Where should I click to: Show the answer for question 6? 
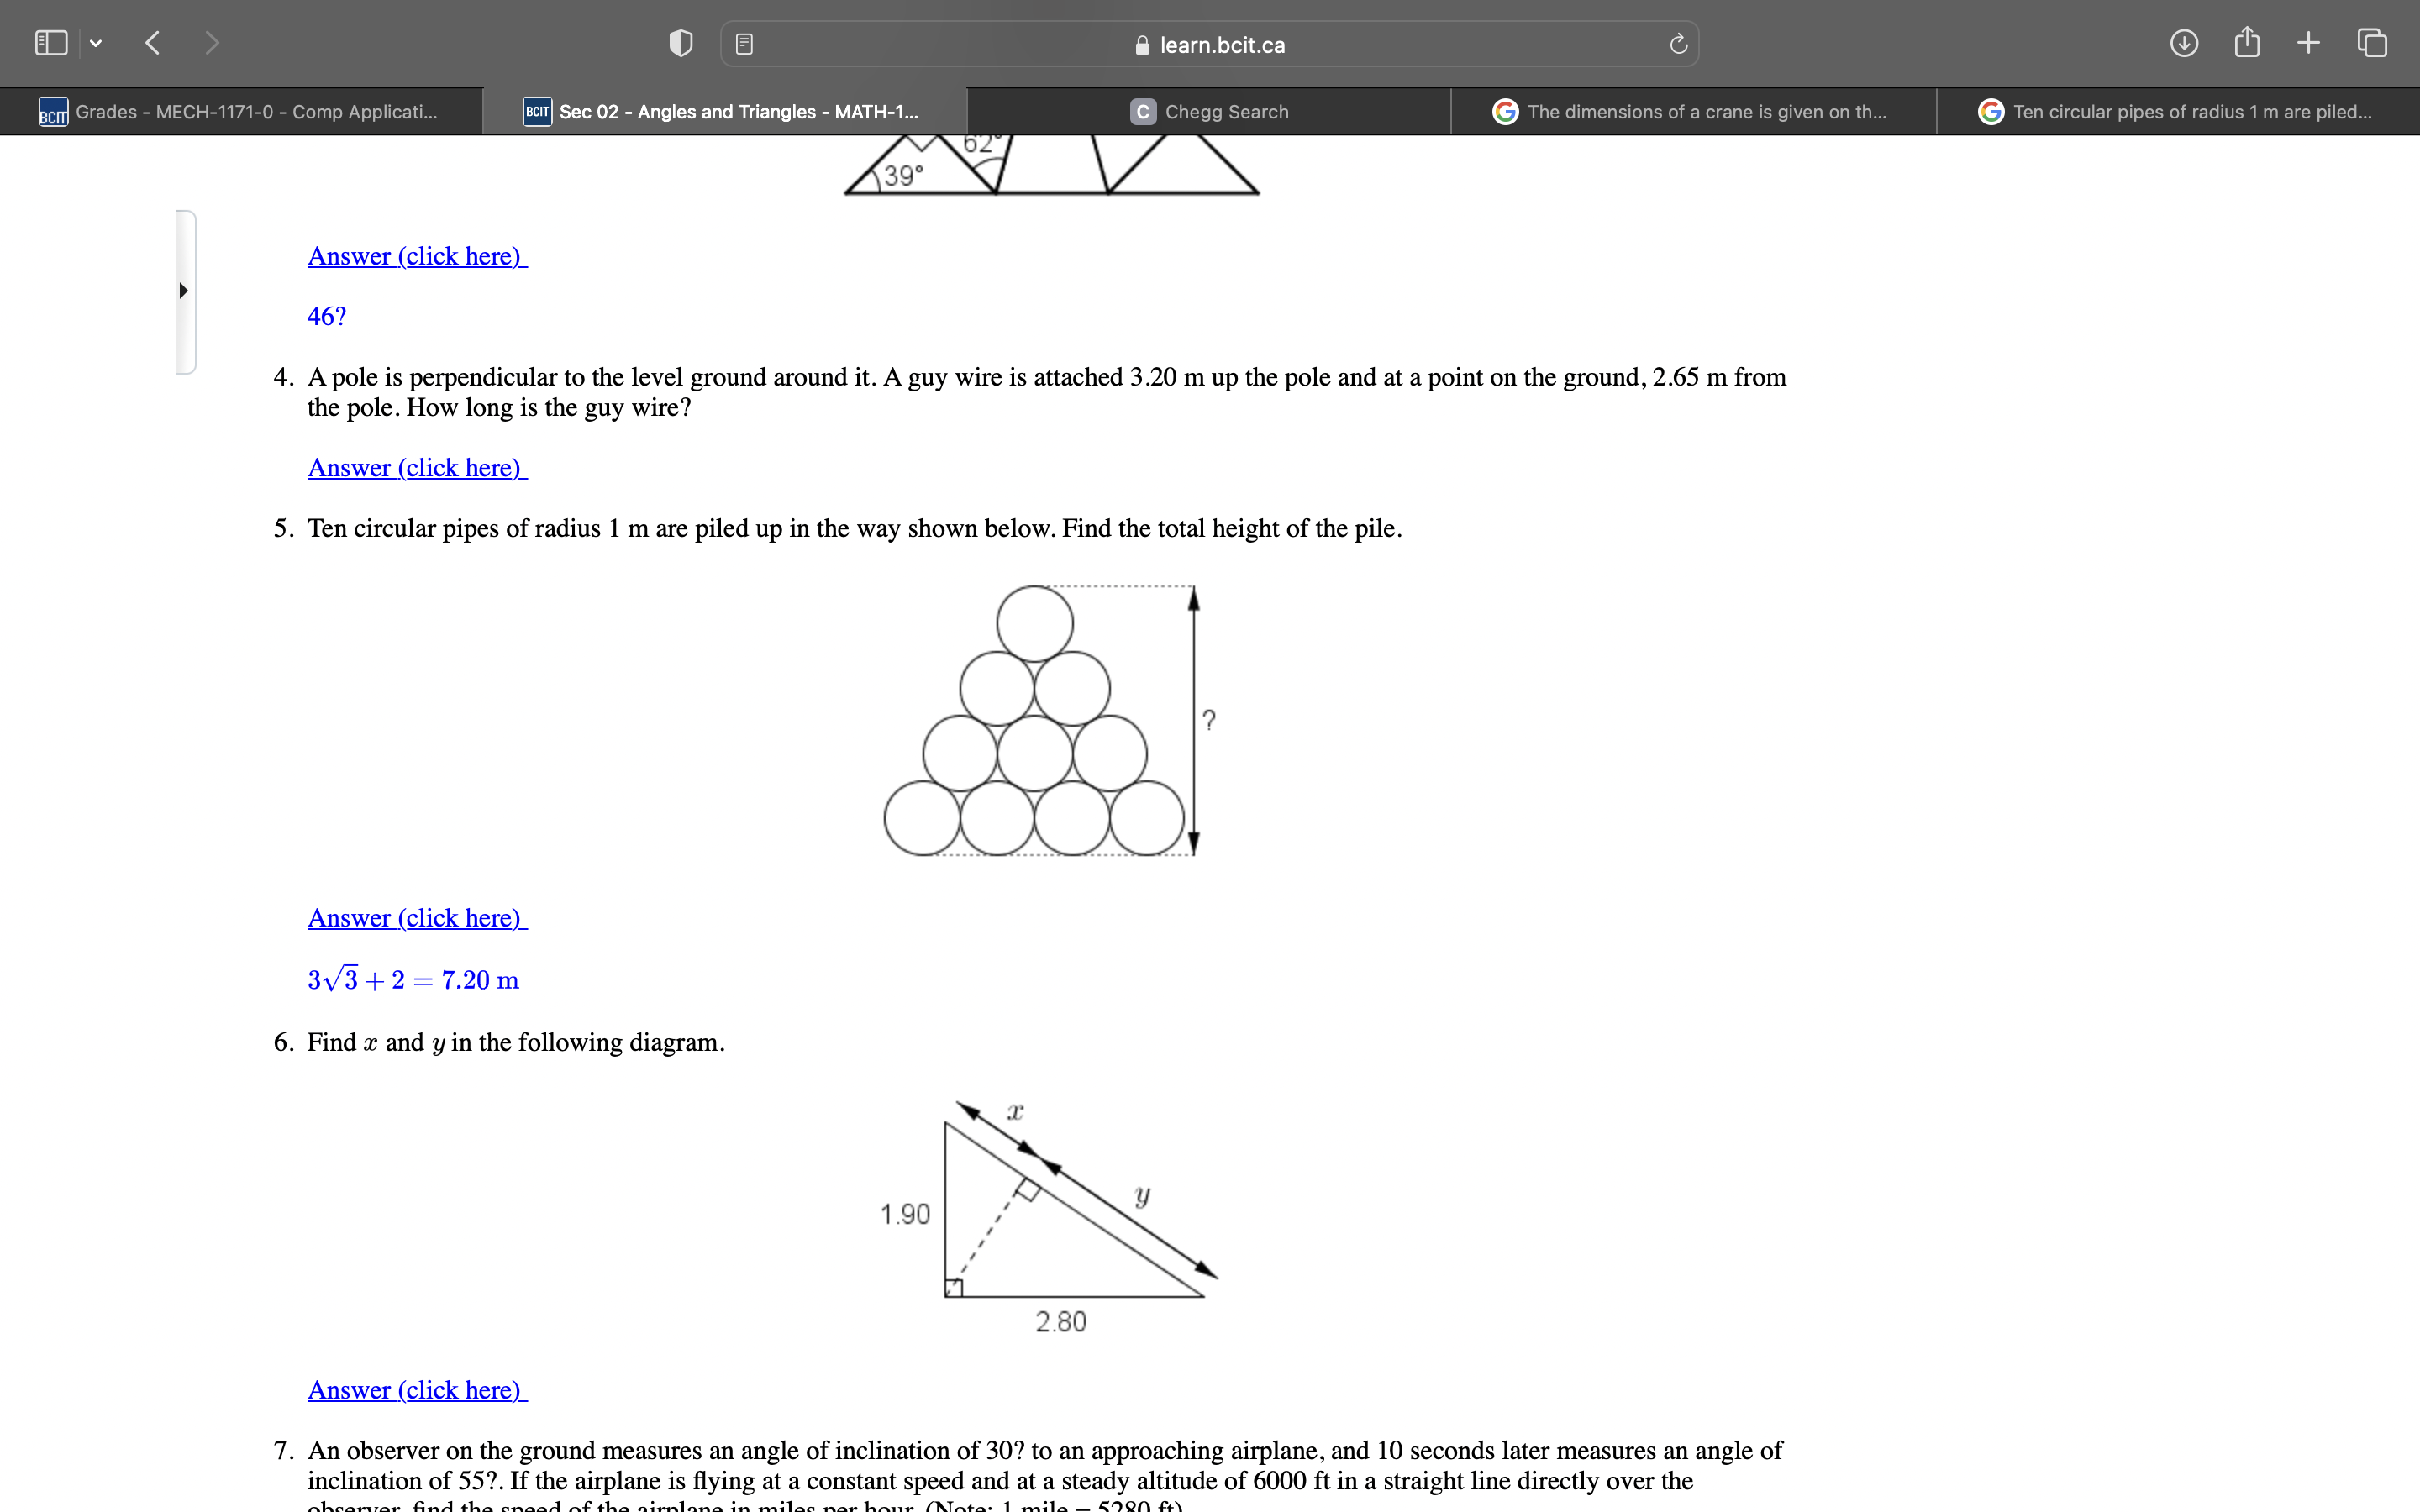(x=417, y=1390)
